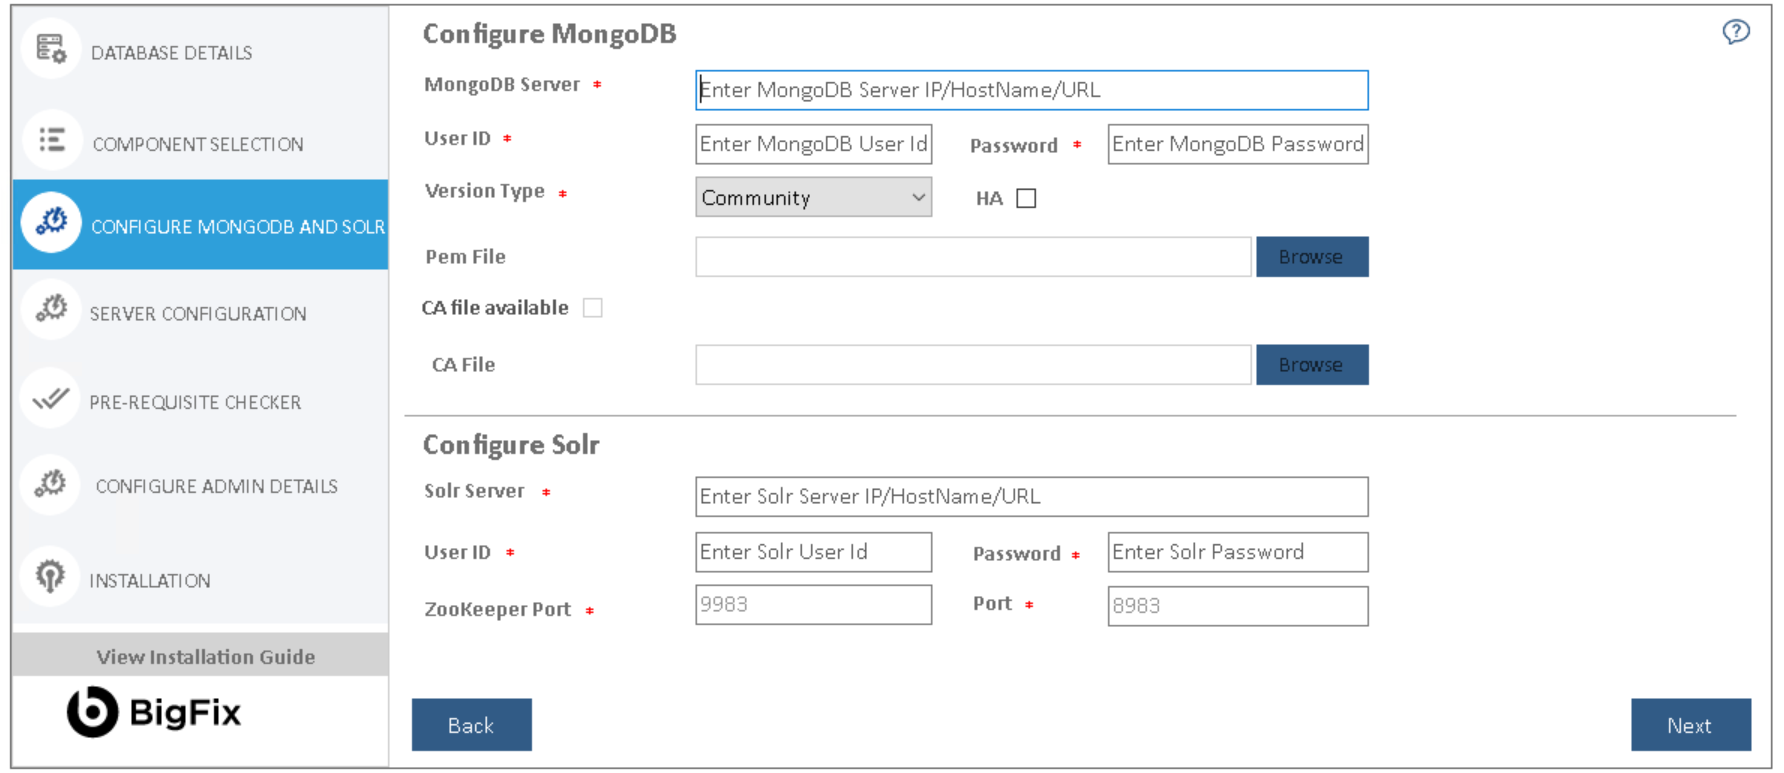Open the View Installation Guide link
This screenshot has width=1784, height=773.
coord(205,657)
